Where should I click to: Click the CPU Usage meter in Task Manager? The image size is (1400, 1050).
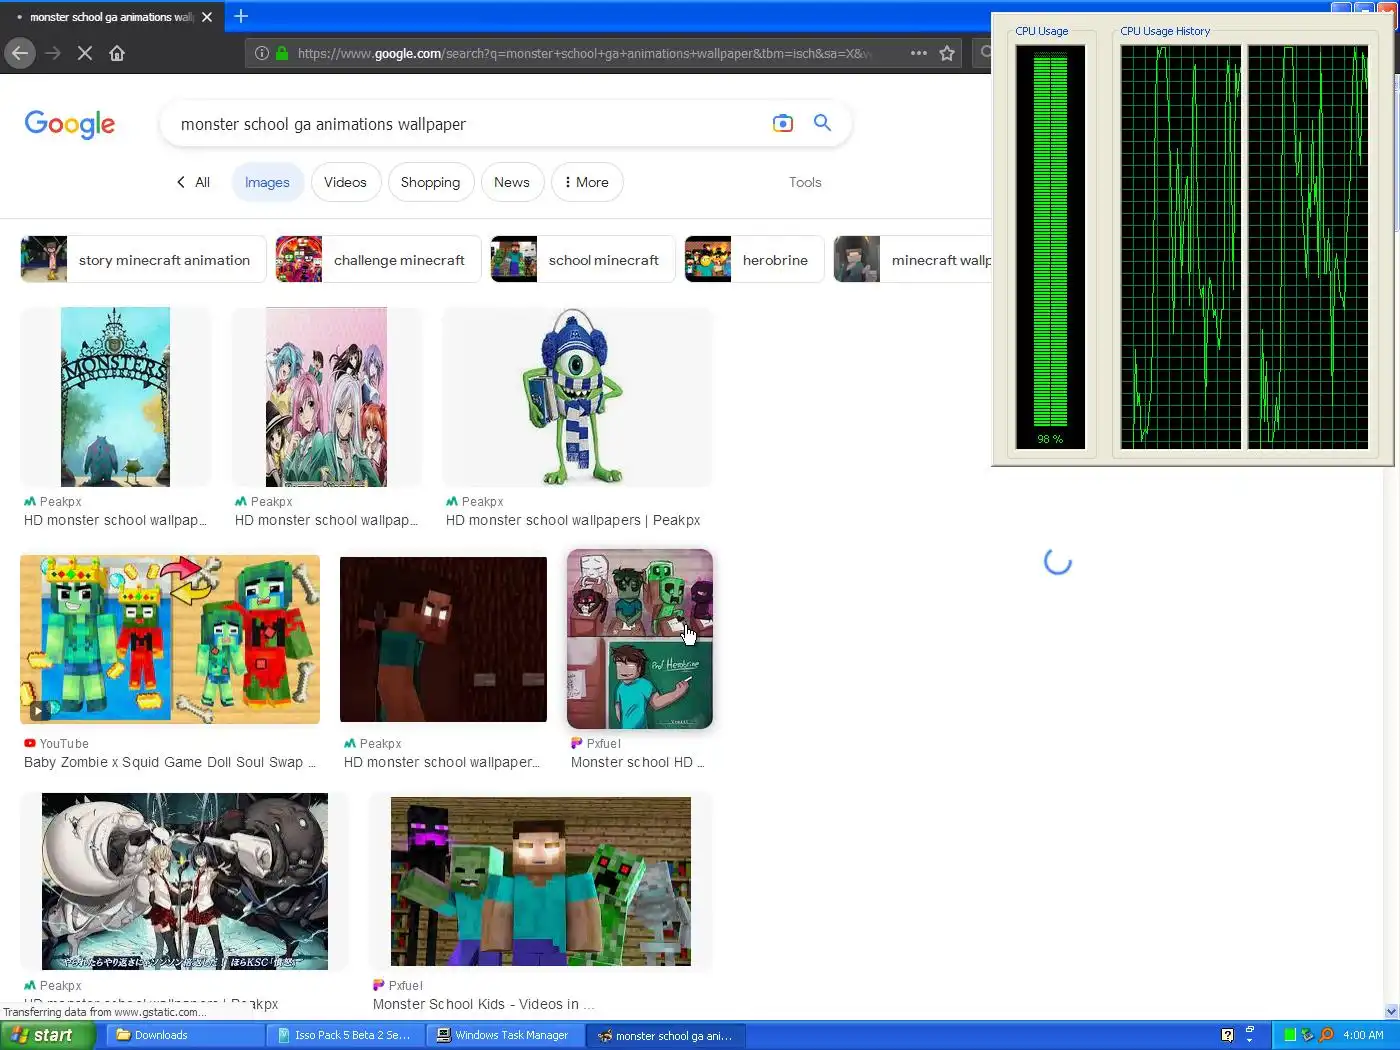(1050, 246)
